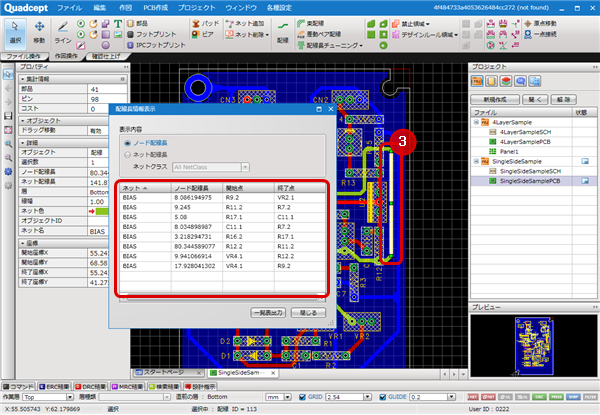Collapse the 4LayerSample project tree node
600x415 pixels.
476,122
